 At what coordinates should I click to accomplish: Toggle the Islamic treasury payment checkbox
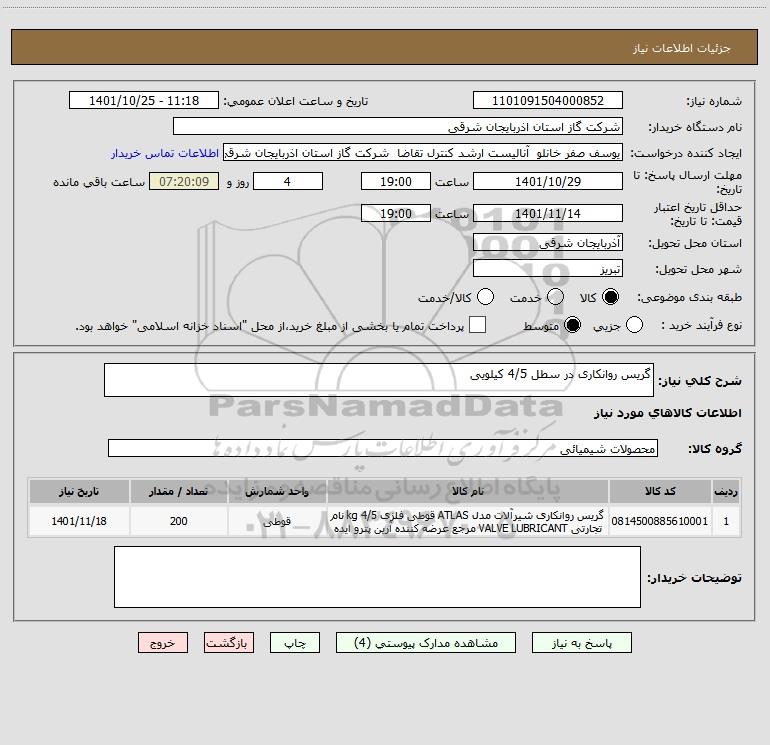[477, 325]
